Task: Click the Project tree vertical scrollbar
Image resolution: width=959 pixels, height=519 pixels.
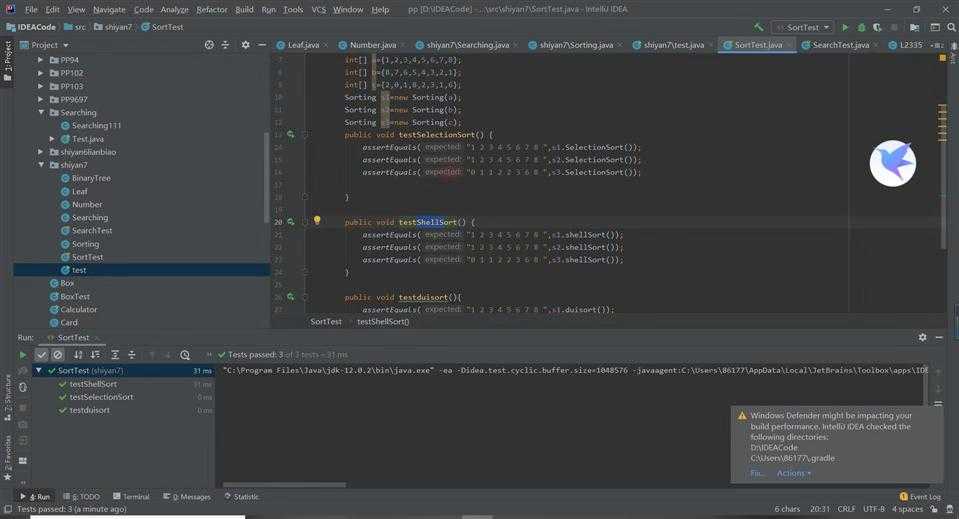Action: (x=266, y=177)
